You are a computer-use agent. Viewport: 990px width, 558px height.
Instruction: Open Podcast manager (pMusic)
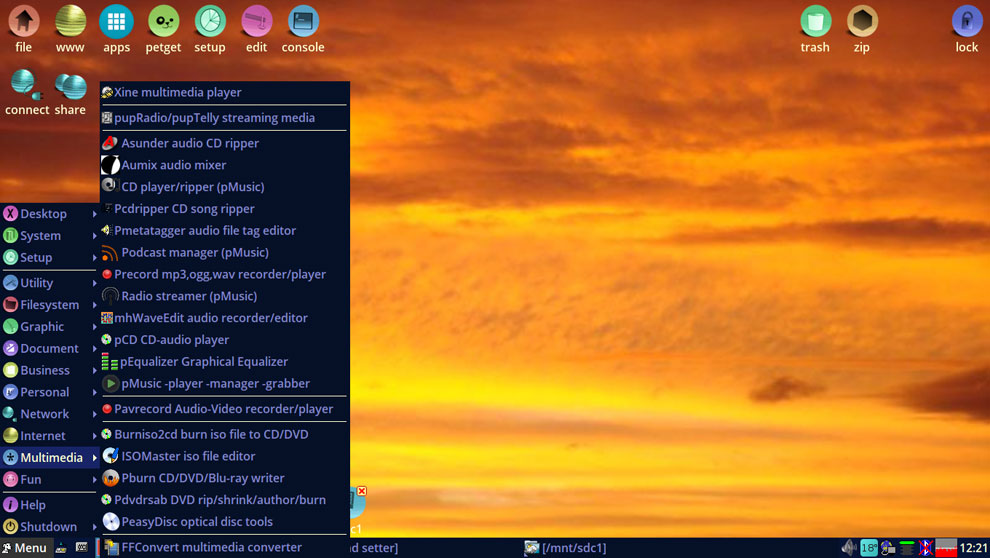coord(224,252)
